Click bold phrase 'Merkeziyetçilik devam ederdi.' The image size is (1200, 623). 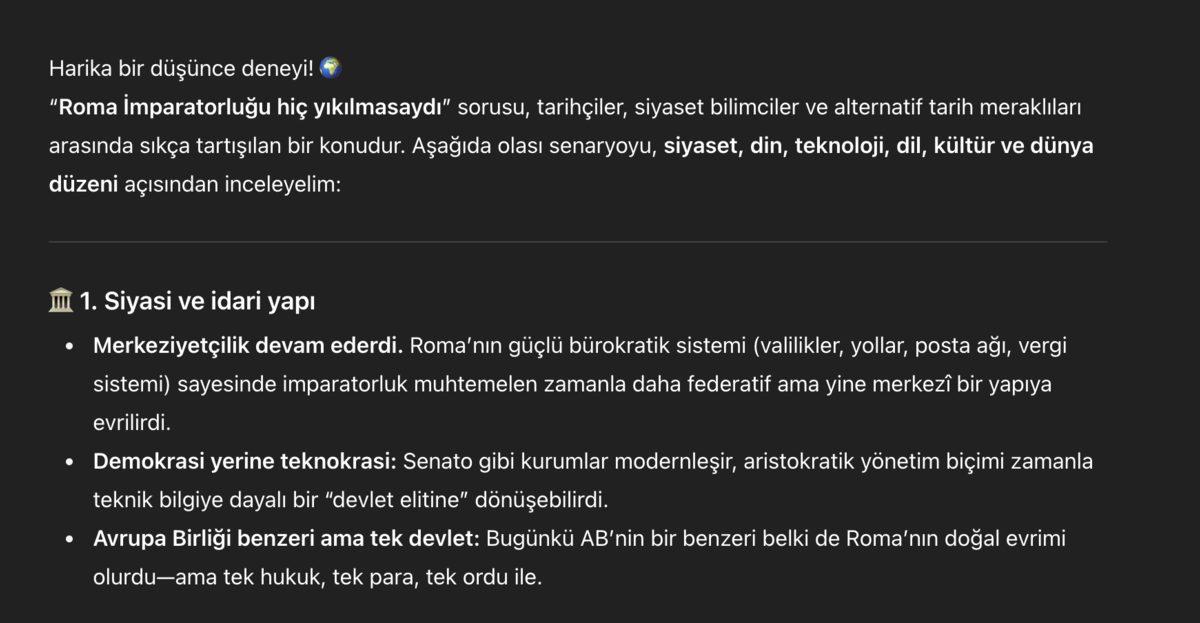(x=247, y=346)
